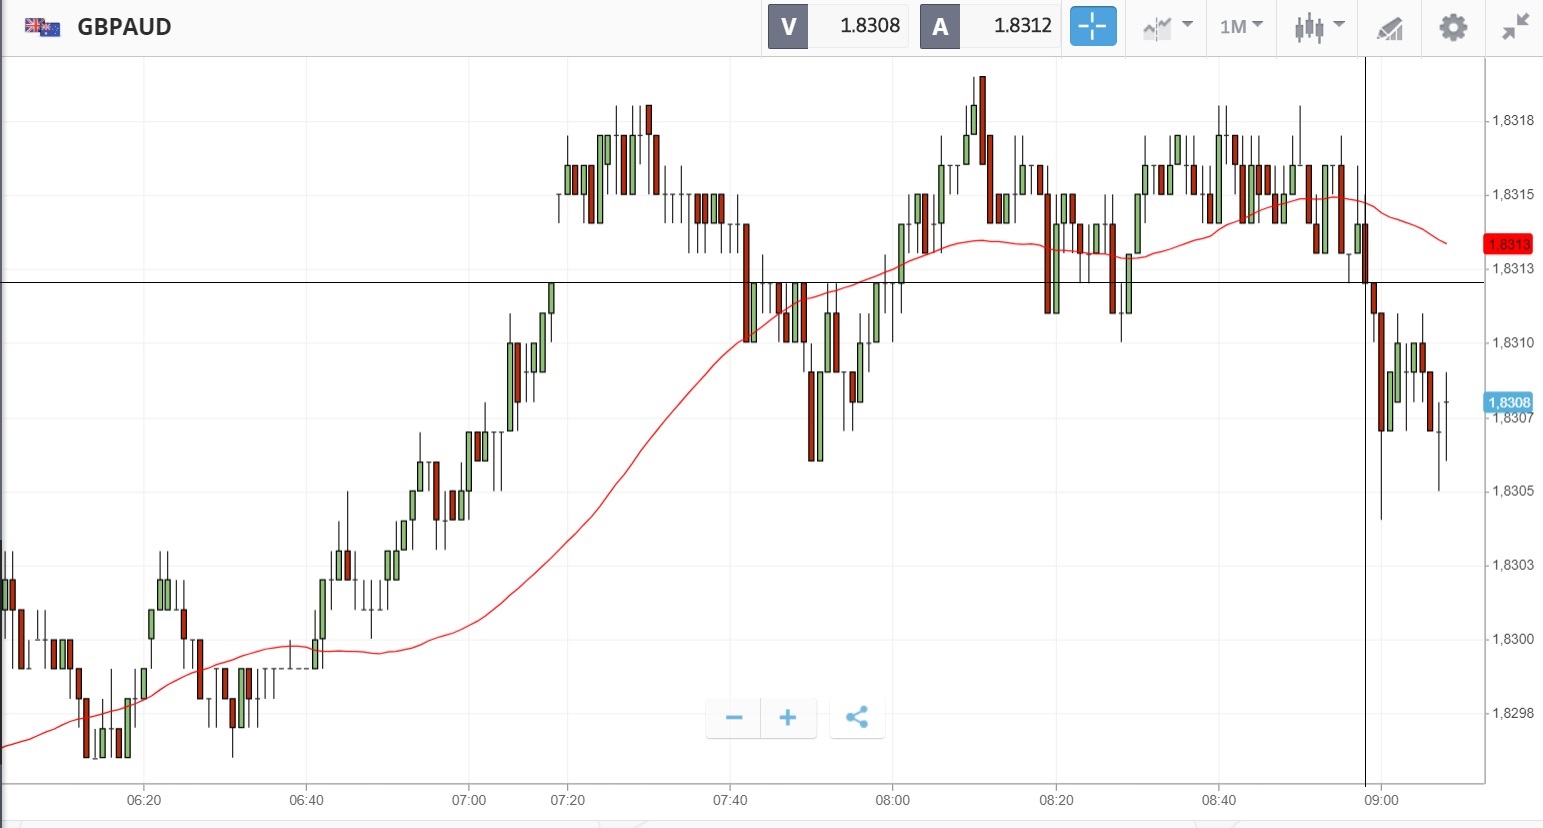The image size is (1543, 828).
Task: Click the red 1.8313 moving average price tag
Action: [x=1508, y=244]
